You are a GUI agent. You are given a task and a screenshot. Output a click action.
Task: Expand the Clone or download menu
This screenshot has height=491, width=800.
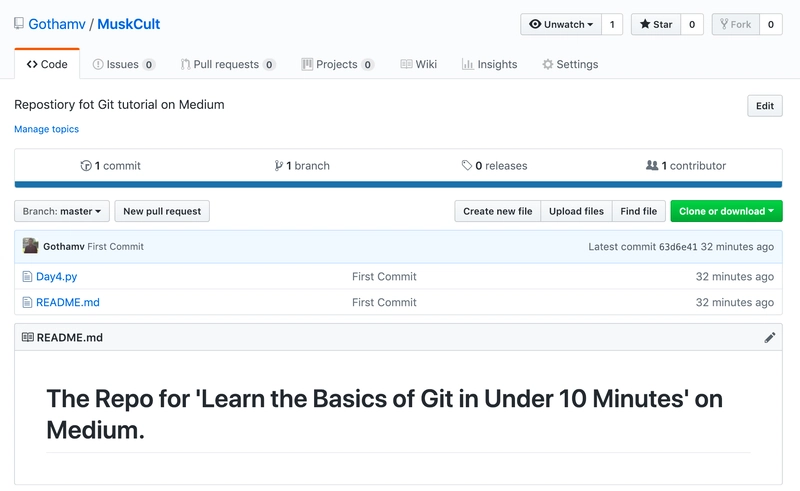click(x=726, y=211)
